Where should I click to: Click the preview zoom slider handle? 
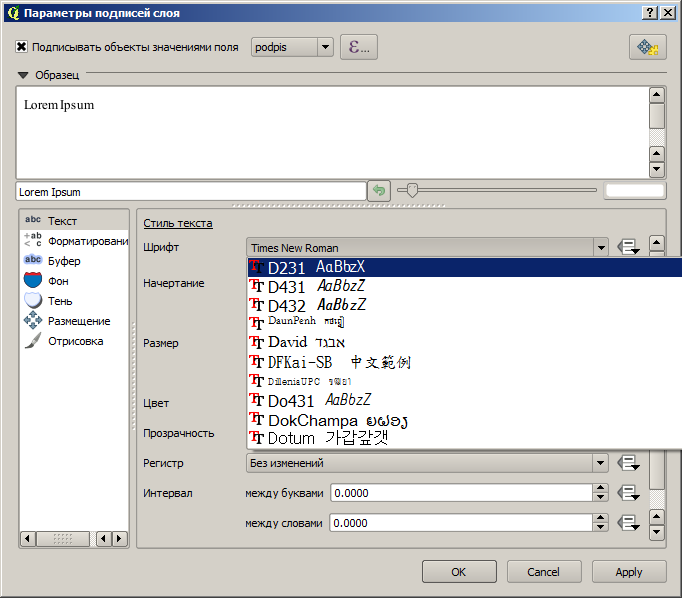coord(411,190)
